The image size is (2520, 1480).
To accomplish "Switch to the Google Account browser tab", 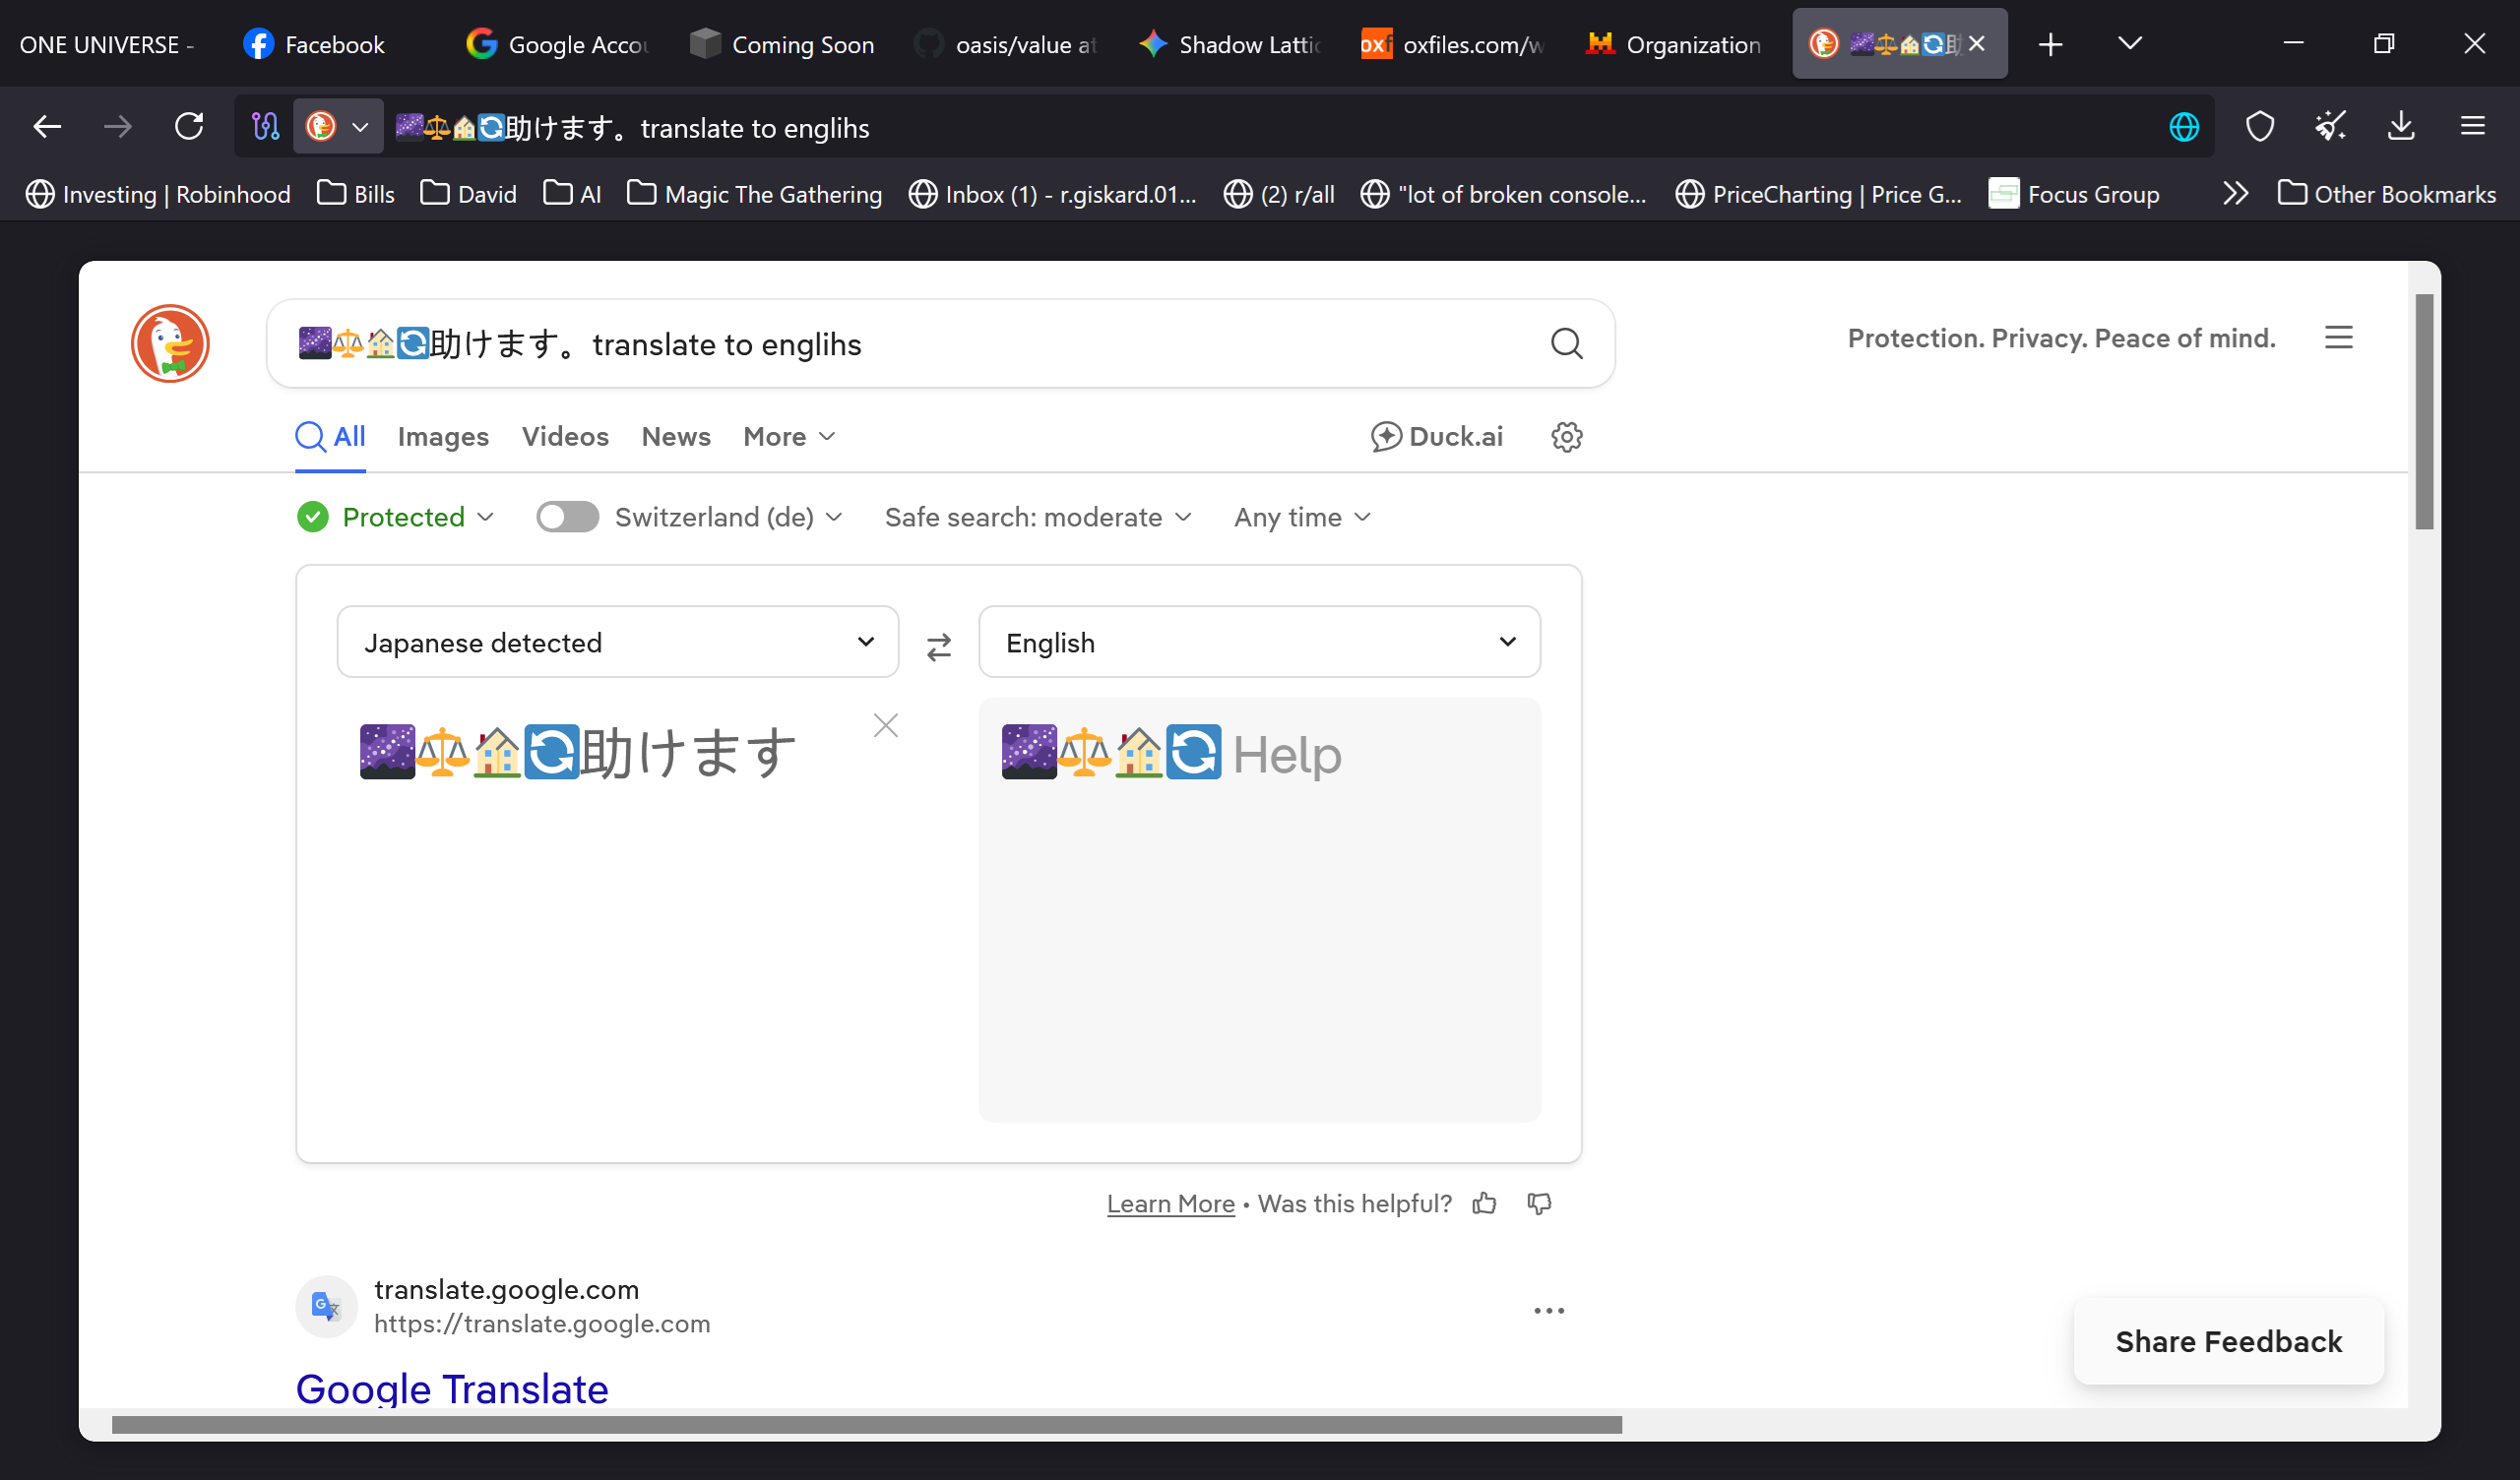I will coord(560,44).
